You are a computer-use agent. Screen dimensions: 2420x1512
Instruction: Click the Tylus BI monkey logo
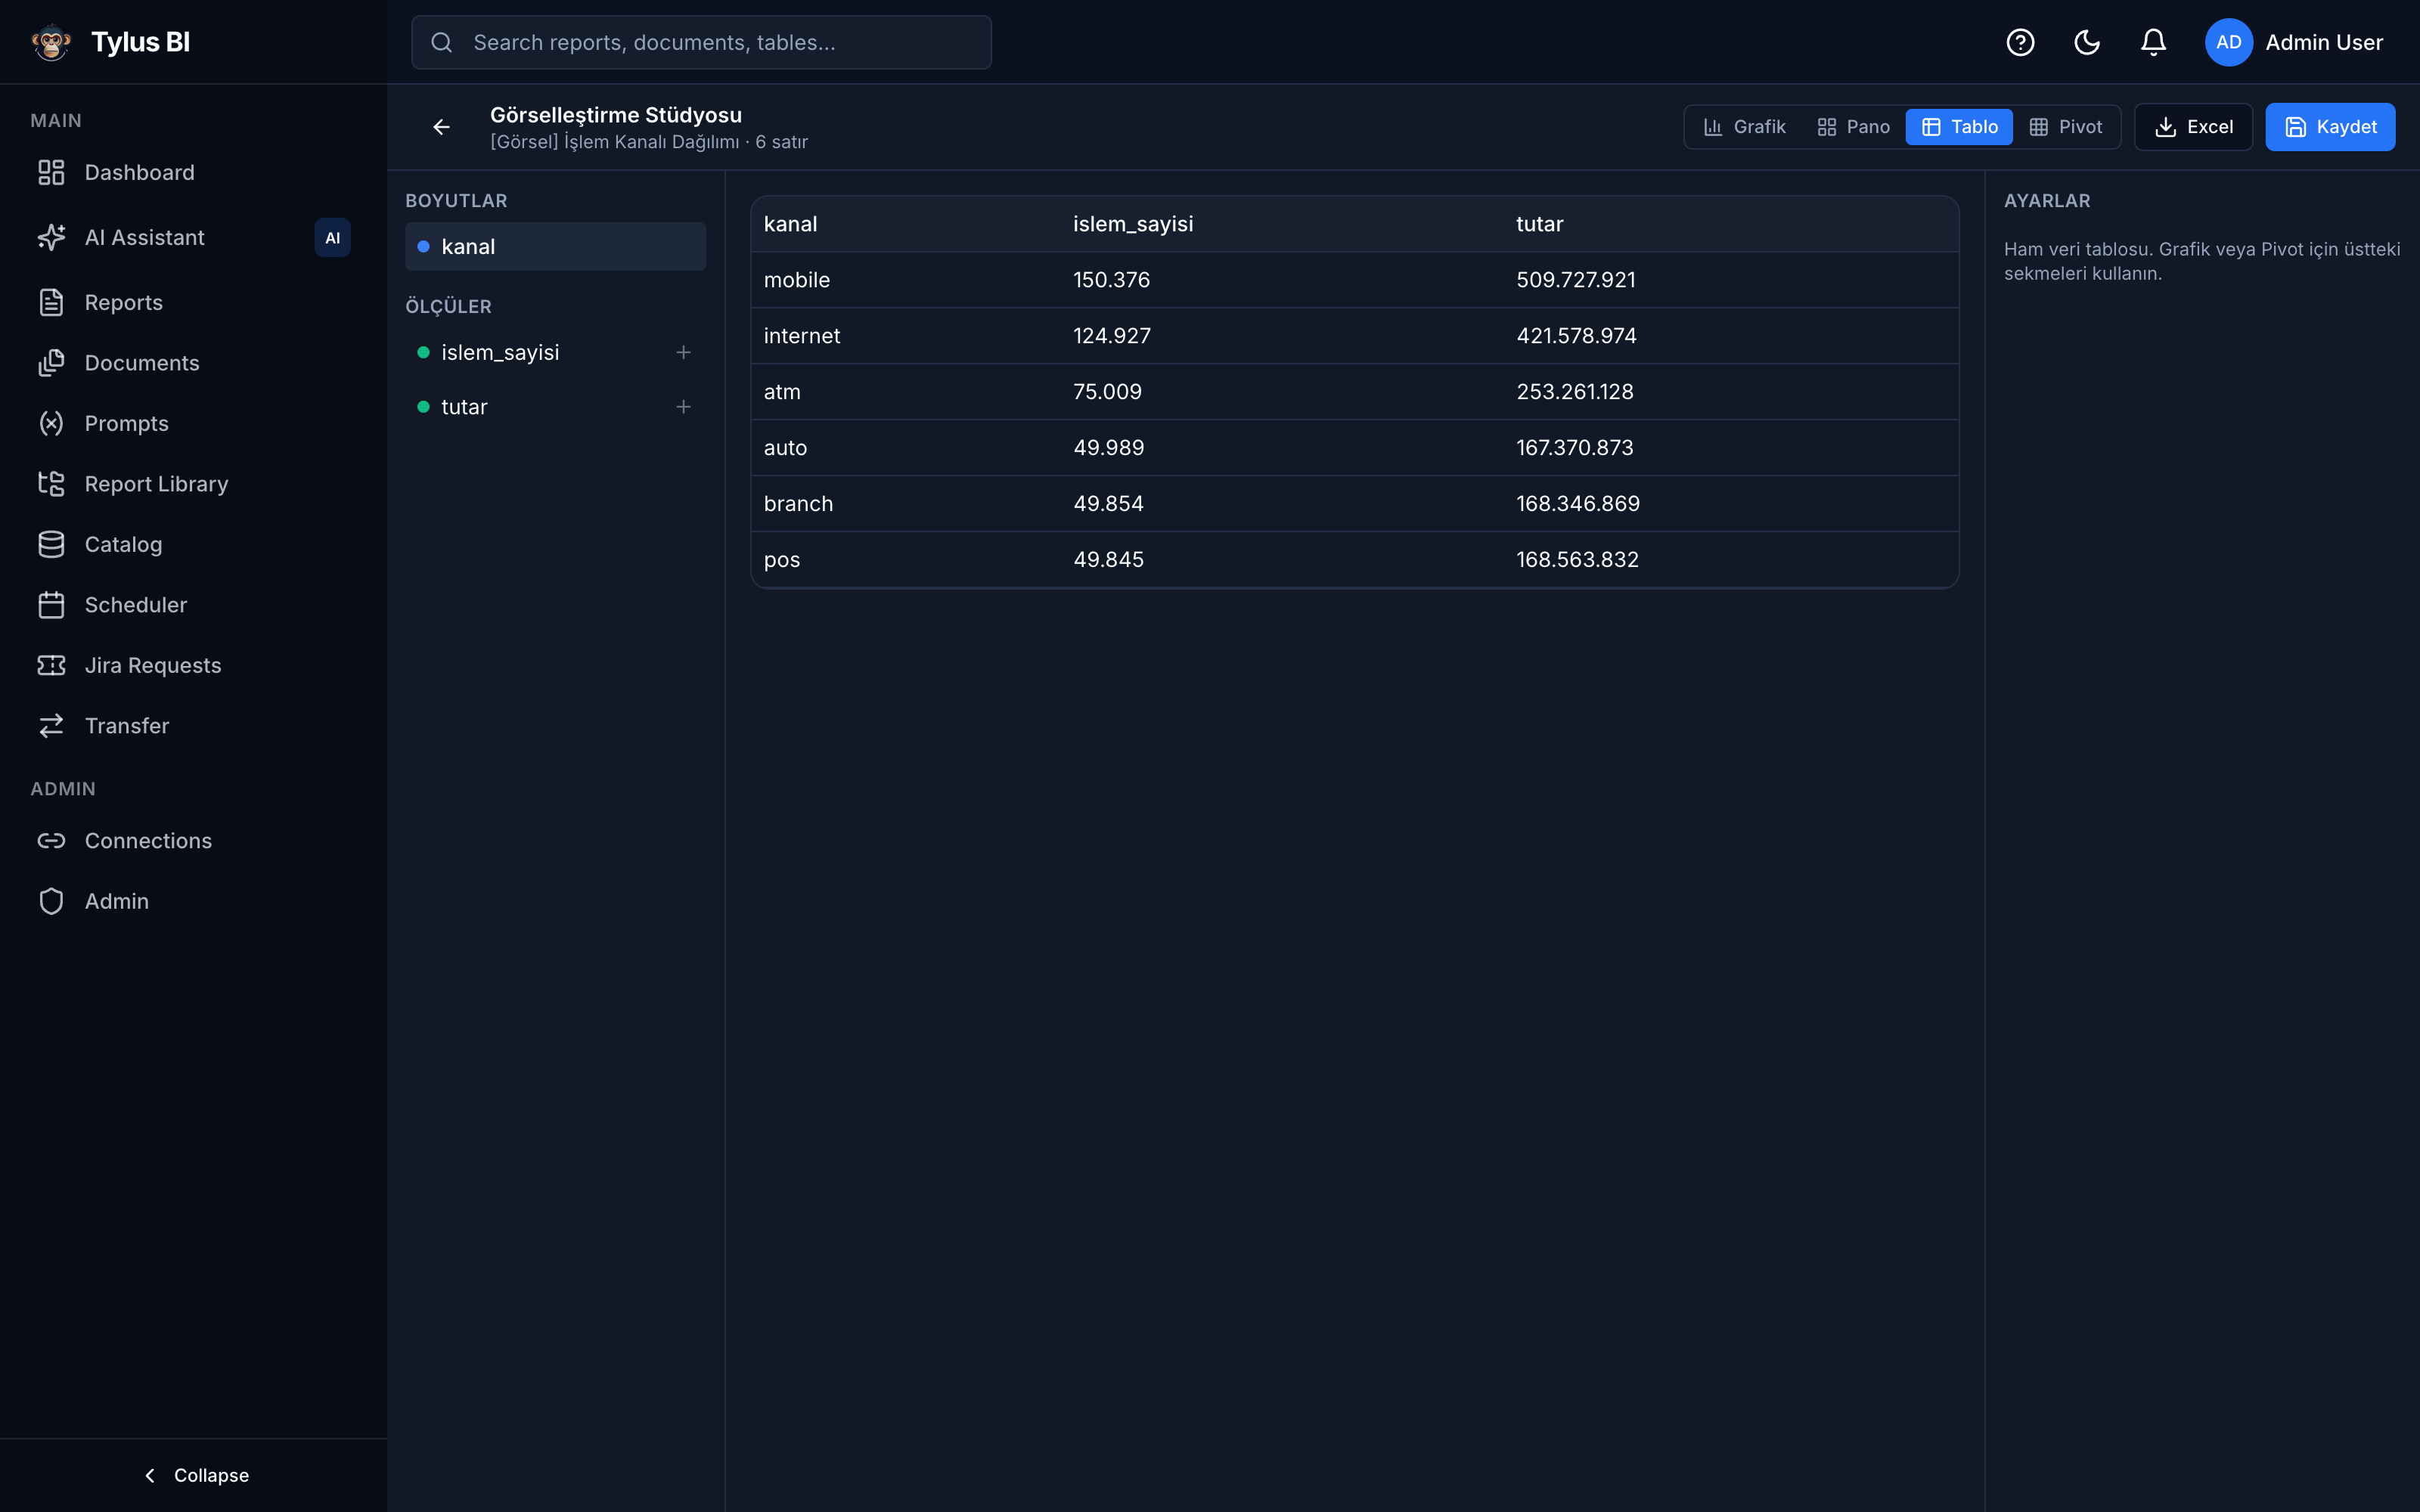51,42
